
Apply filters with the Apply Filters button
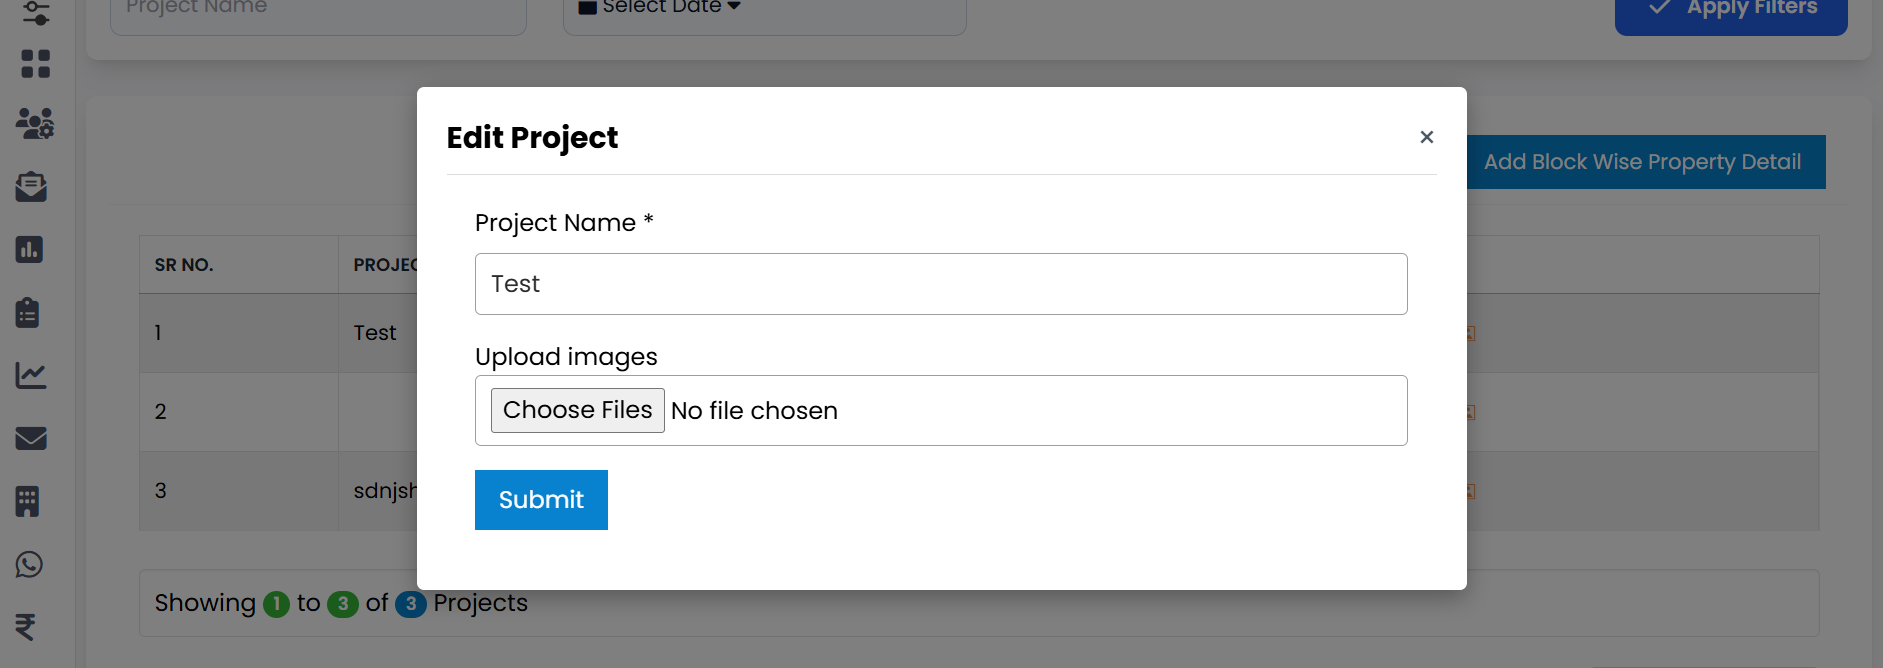[x=1731, y=7]
